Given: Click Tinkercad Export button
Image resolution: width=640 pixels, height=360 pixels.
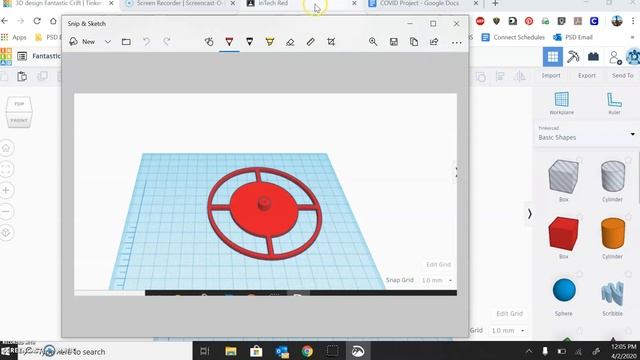Looking at the screenshot, I should (x=587, y=76).
